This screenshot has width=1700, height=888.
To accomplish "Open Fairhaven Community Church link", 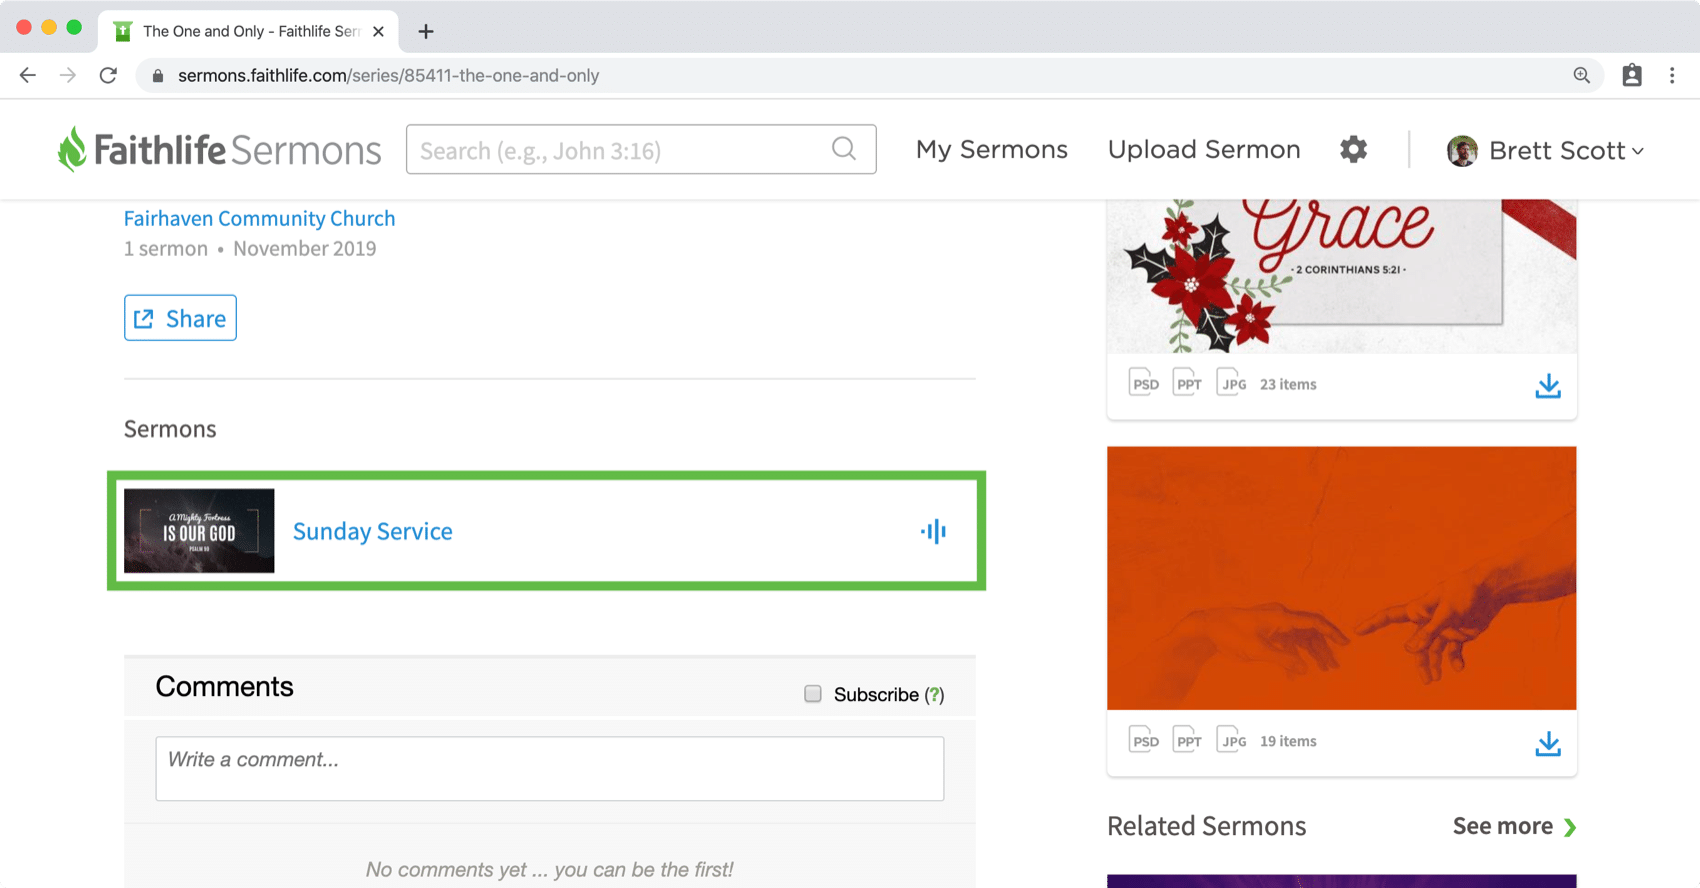I will tap(259, 218).
